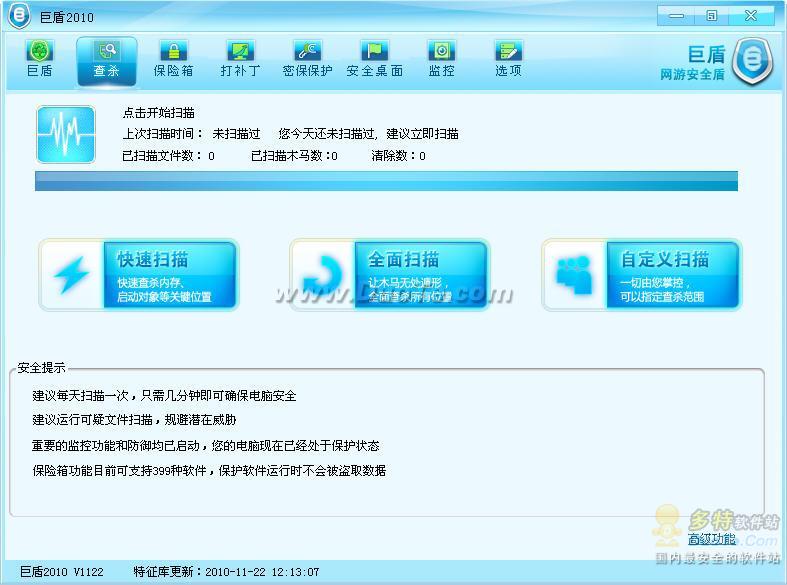
Task: Open the 高级功能 advanced features link
Action: tap(711, 539)
